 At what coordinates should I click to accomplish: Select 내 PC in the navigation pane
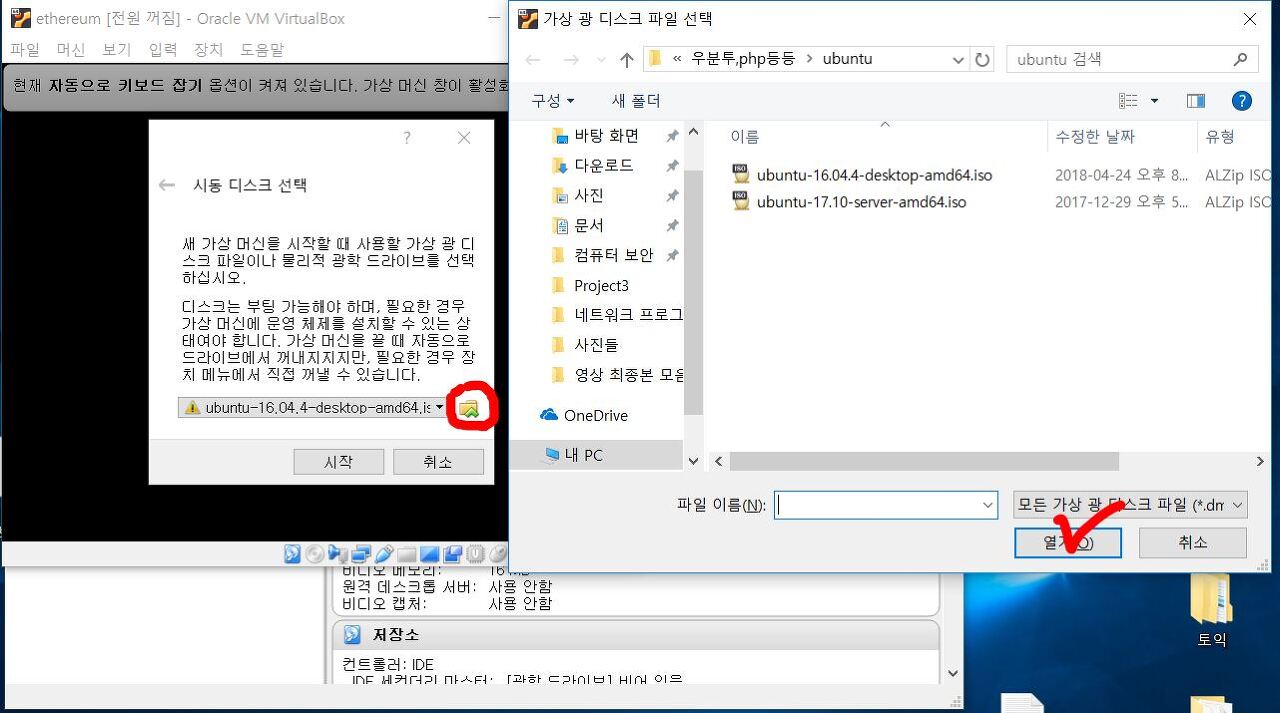click(586, 455)
